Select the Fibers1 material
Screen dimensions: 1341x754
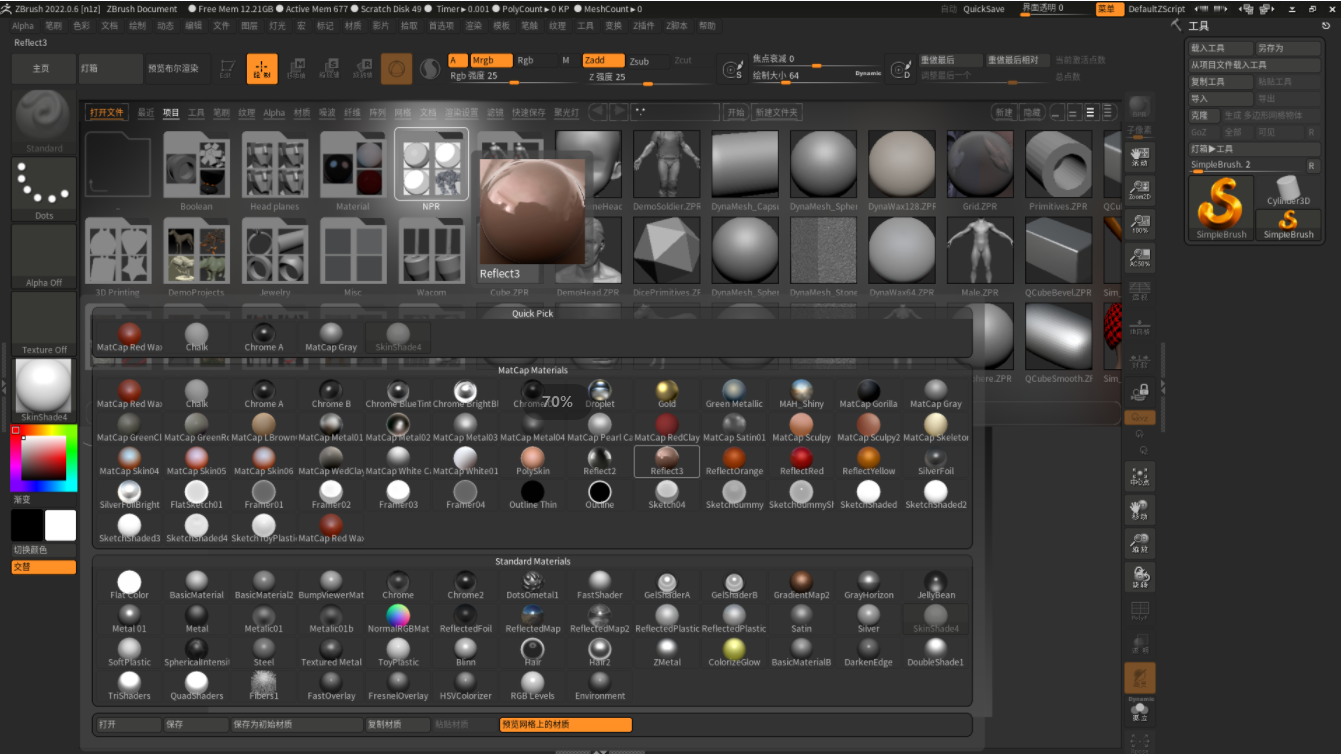[x=264, y=686]
